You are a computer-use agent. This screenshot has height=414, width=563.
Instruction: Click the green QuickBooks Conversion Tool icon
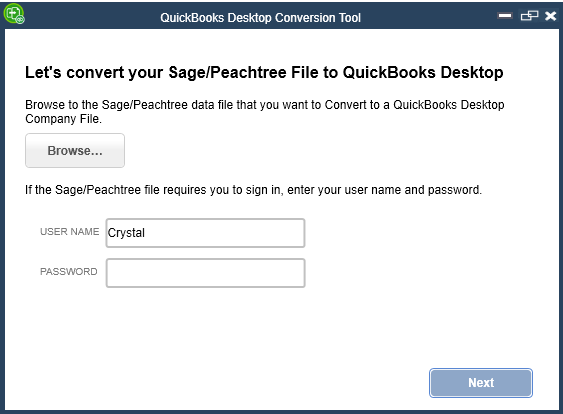coord(14,14)
